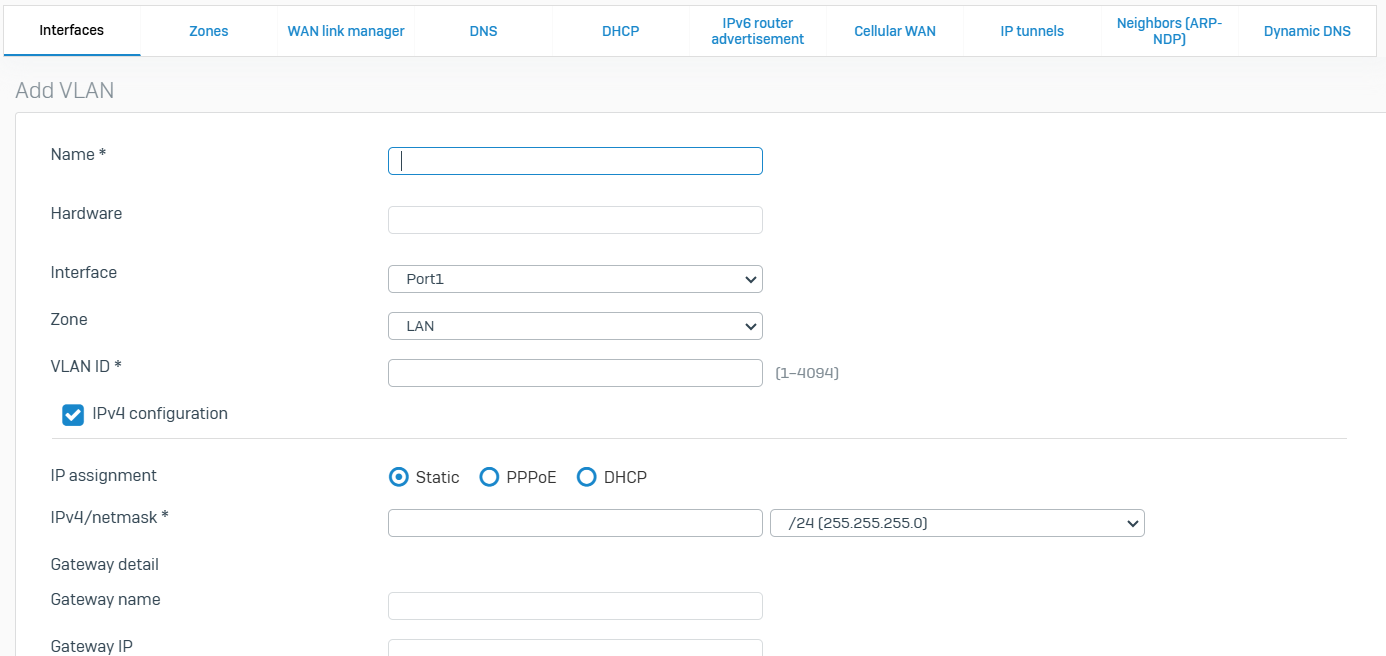This screenshot has width=1386, height=656.
Task: Switch to Cellular WAN tab
Action: pos(895,31)
